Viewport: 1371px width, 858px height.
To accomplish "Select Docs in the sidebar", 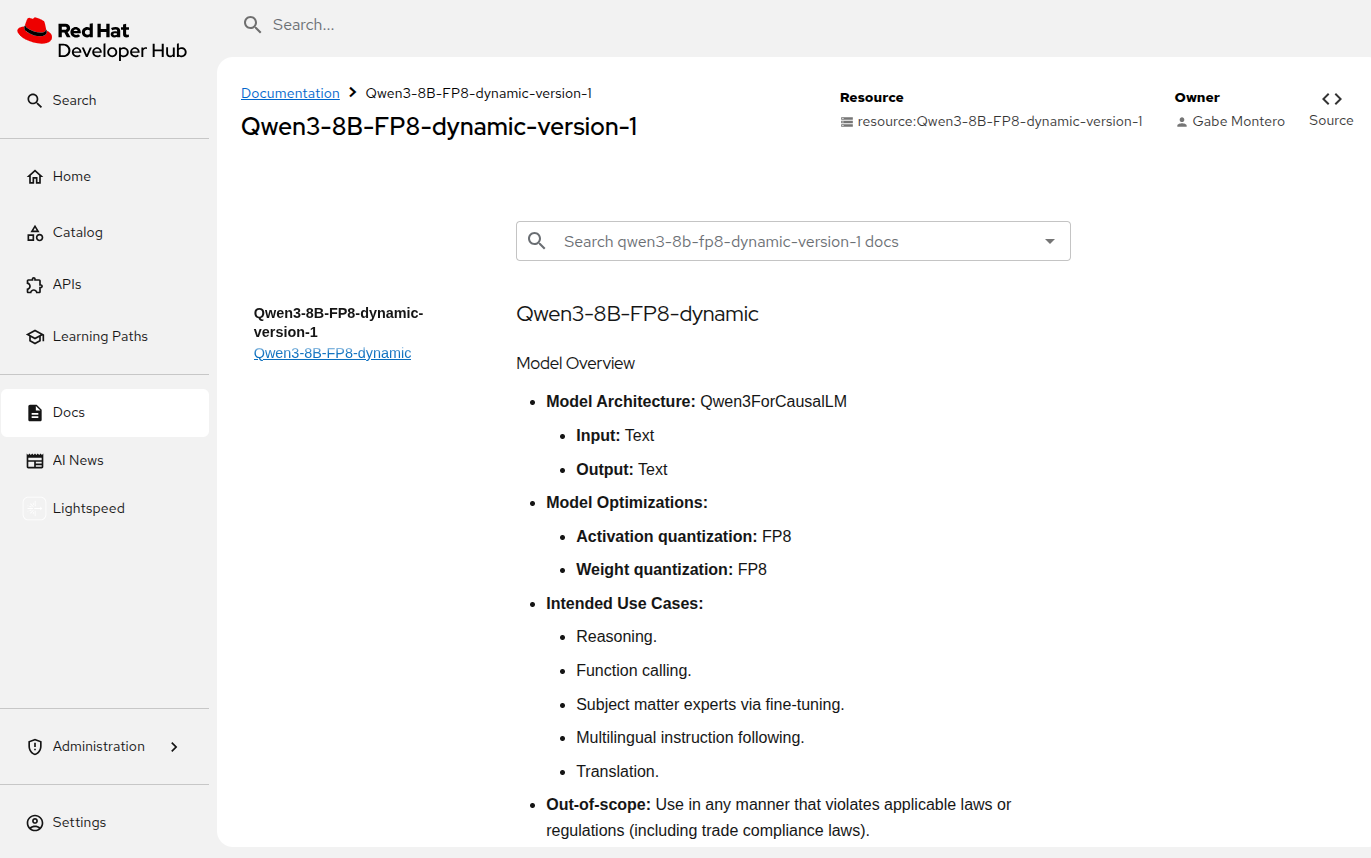I will point(69,413).
